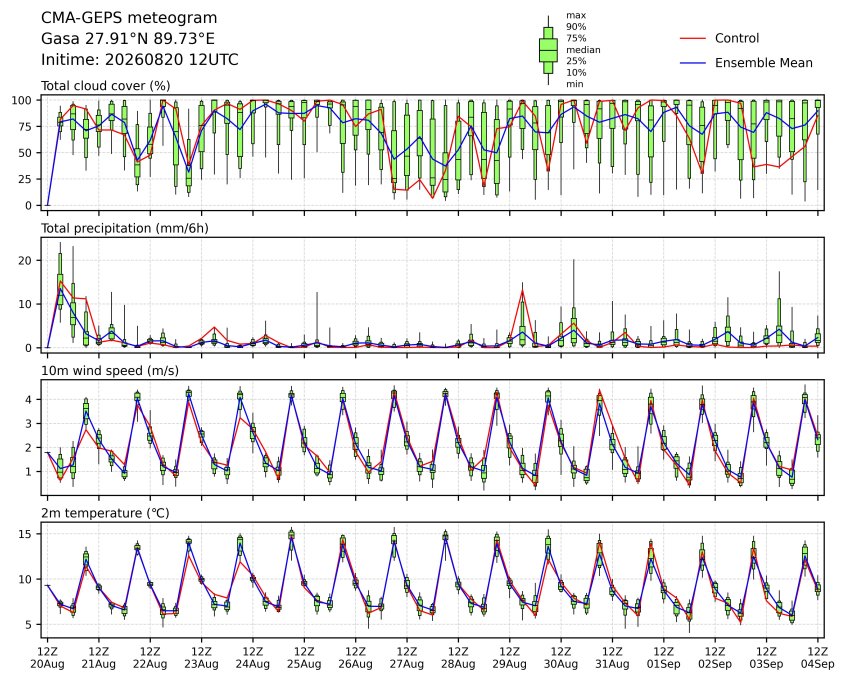This screenshot has width=846, height=681.
Task: Select the 'Ensemble Mean' legend label
Action: point(763,63)
